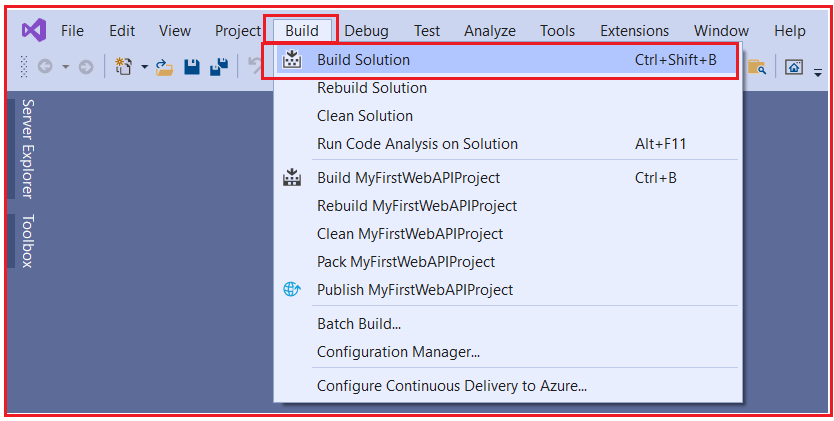Open the View menu
Viewport: 834px width, 421px height.
point(175,31)
